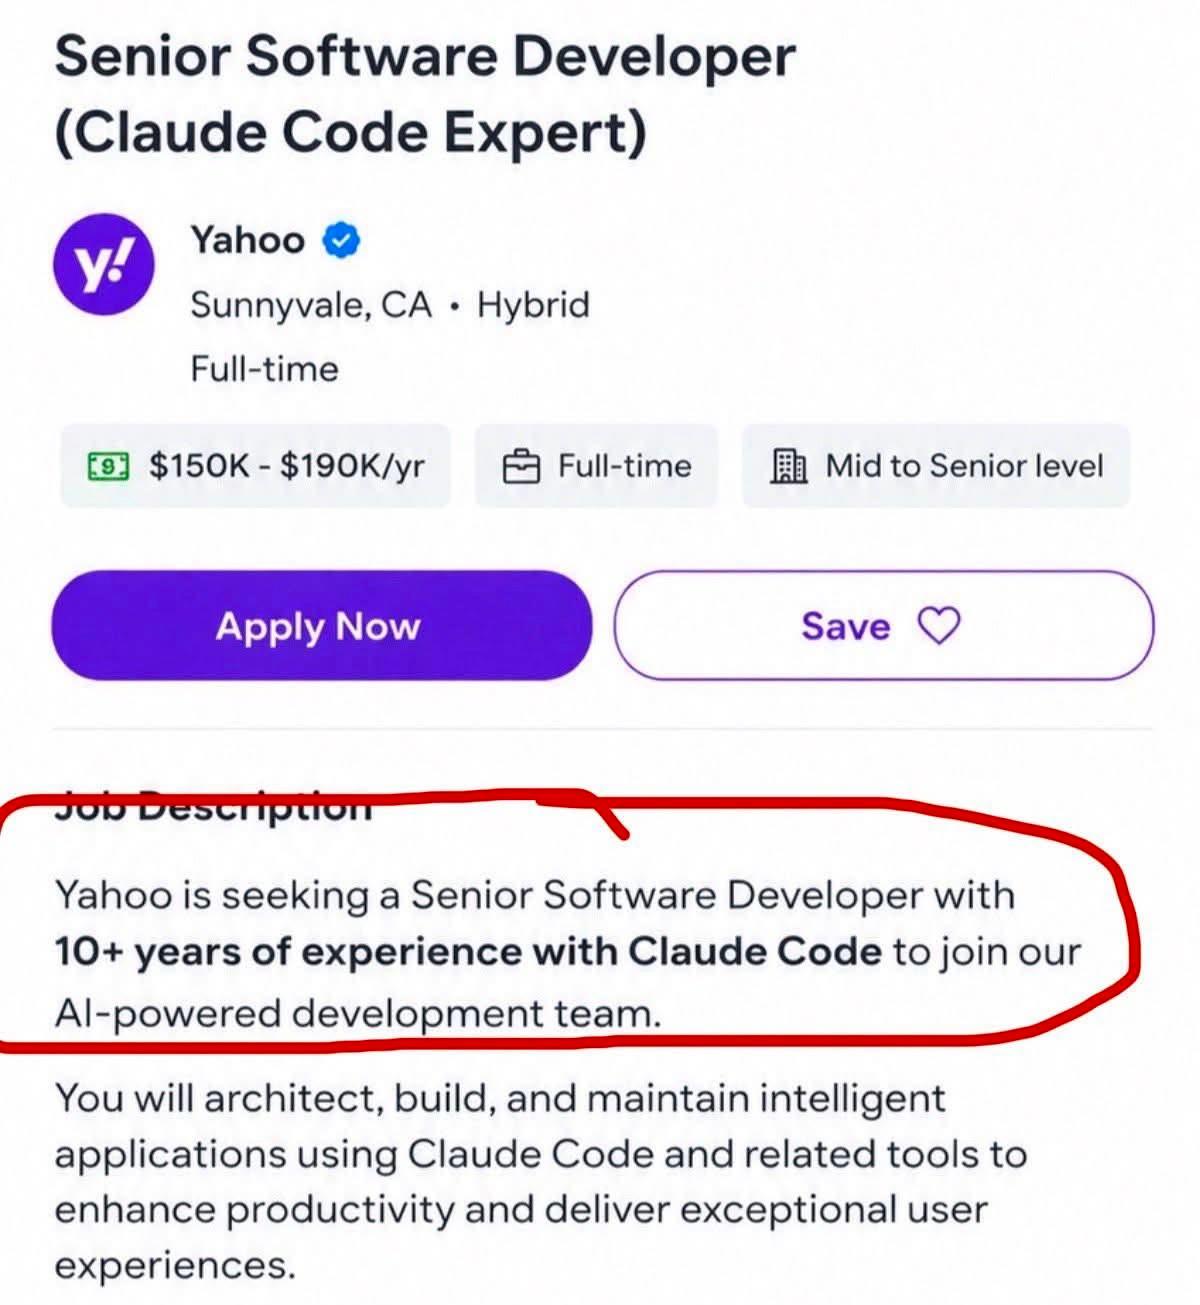Select the Mid to Senior level chip
The image size is (1200, 1305).
click(x=936, y=466)
